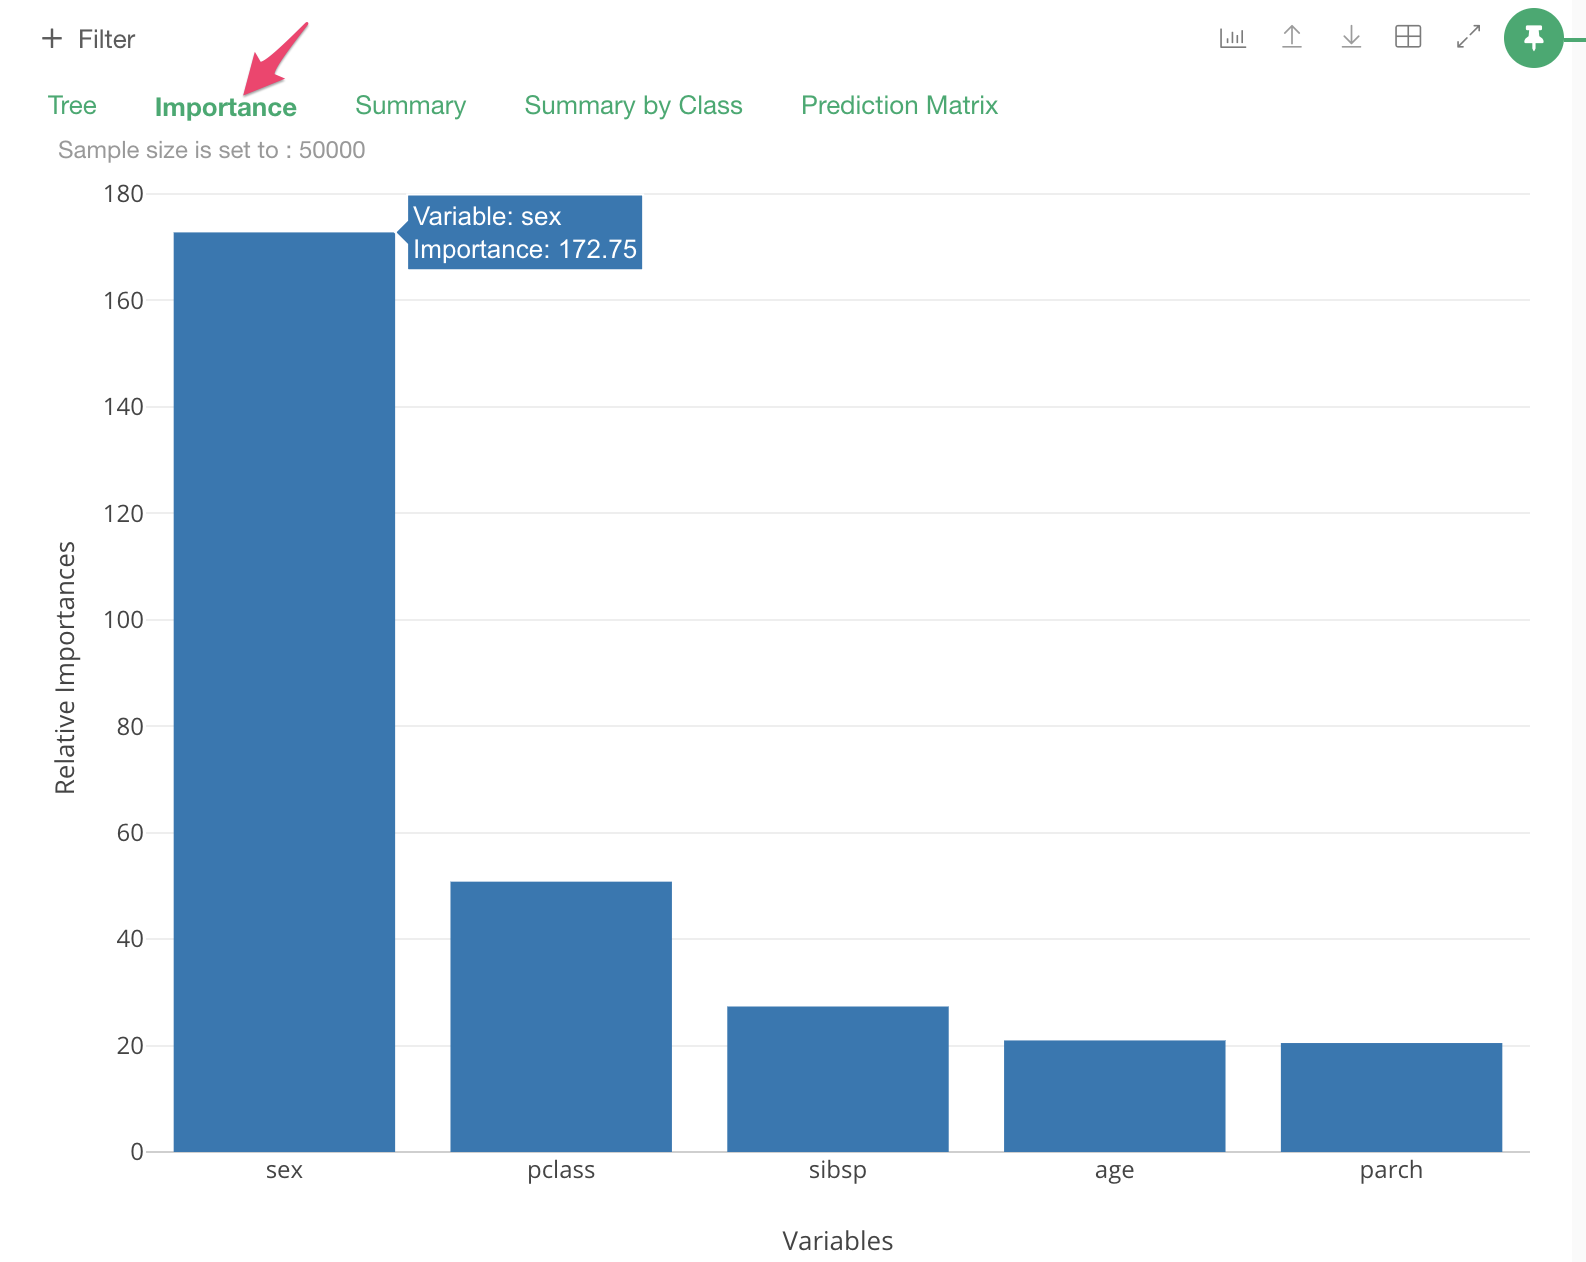The height and width of the screenshot is (1262, 1586).
Task: Go to Summary by Class tab
Action: click(x=633, y=106)
